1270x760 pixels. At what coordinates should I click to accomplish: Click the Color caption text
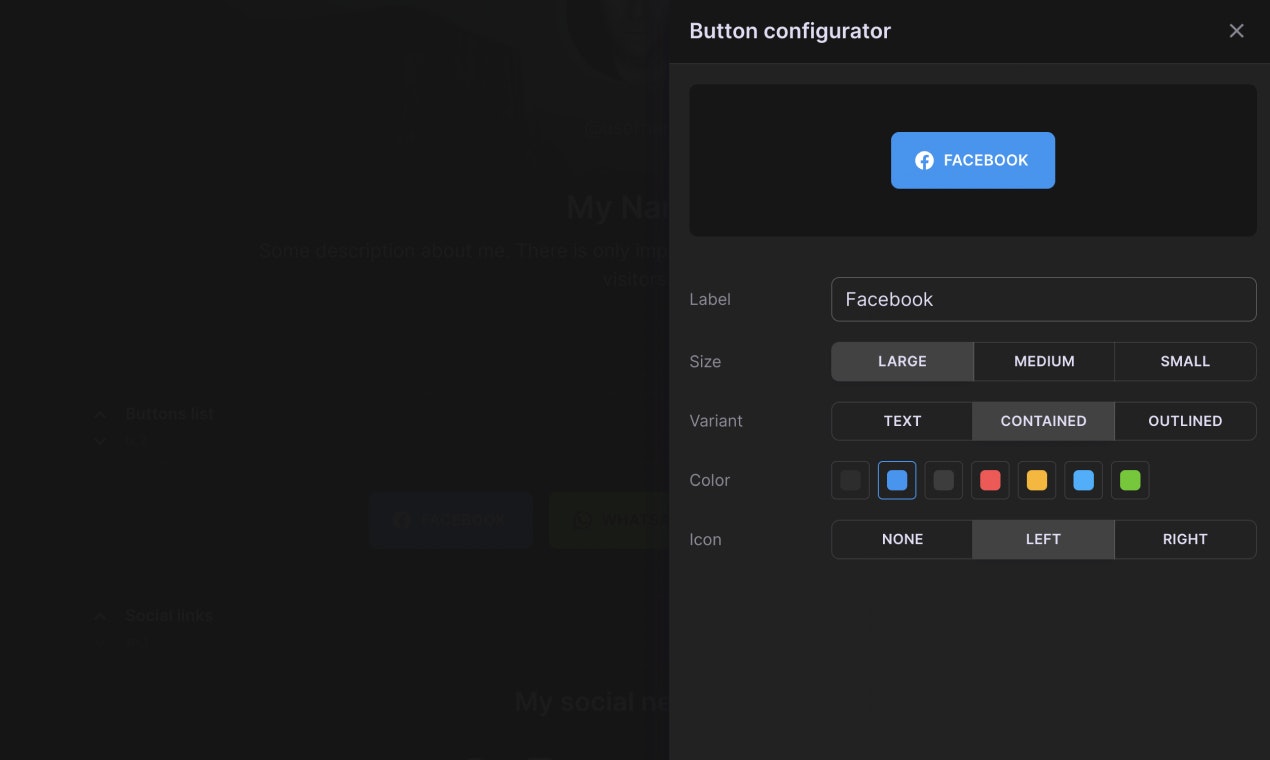click(710, 480)
